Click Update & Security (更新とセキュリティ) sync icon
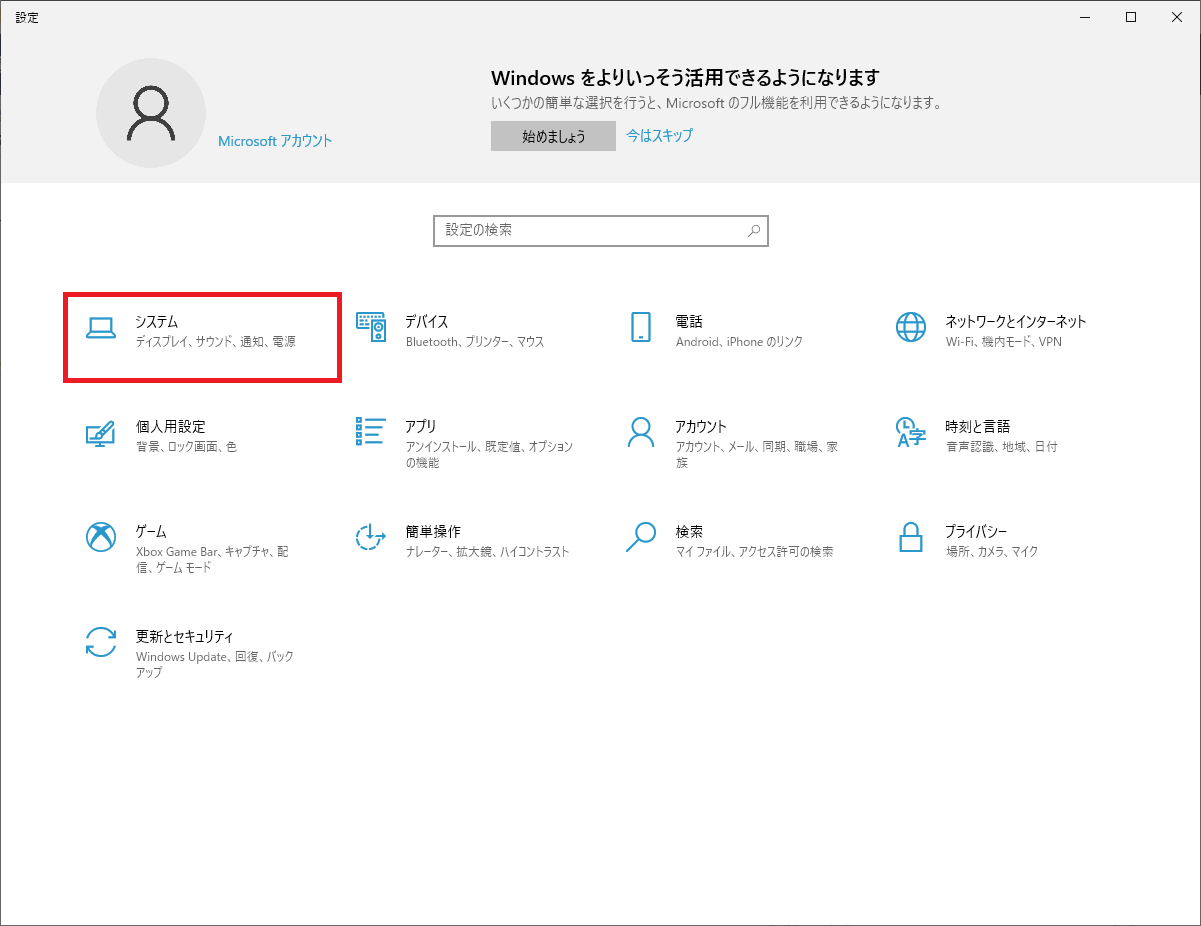Viewport: 1201px width, 926px height. click(101, 642)
